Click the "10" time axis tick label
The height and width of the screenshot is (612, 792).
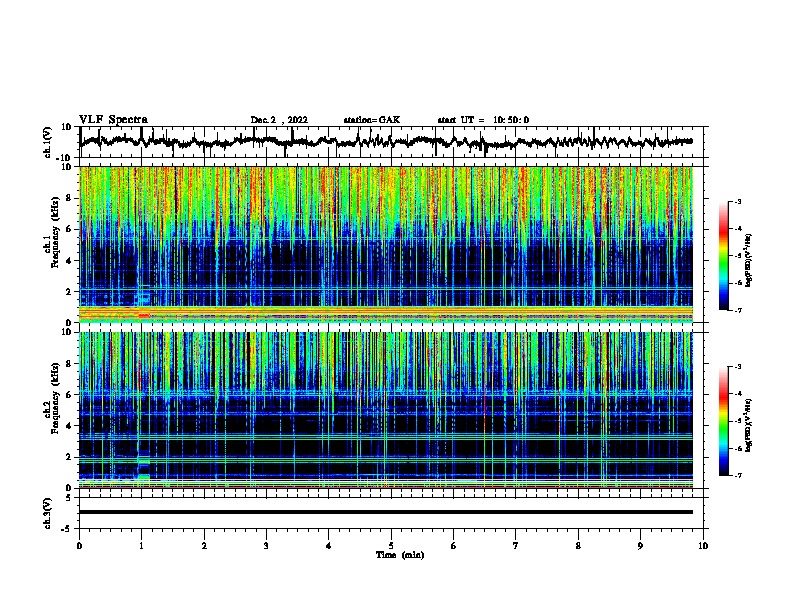(703, 546)
